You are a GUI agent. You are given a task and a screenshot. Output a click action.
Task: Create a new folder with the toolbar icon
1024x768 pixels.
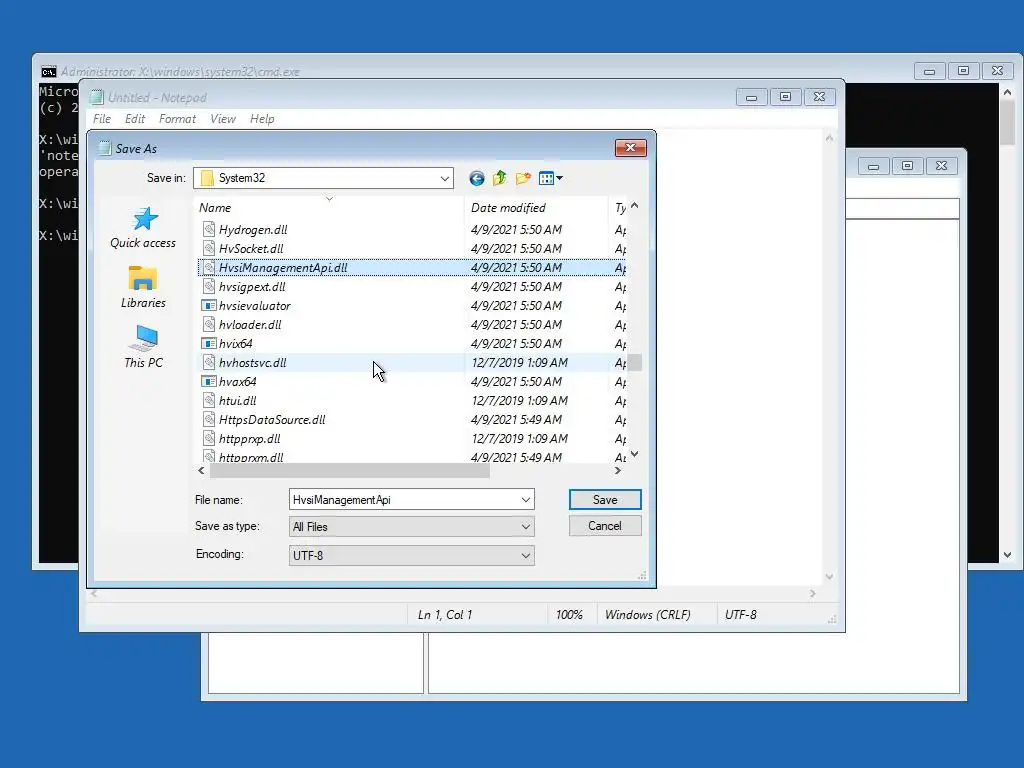(523, 178)
